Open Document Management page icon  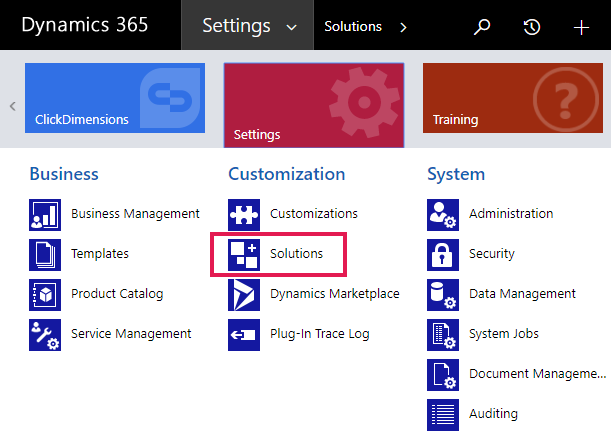click(443, 375)
